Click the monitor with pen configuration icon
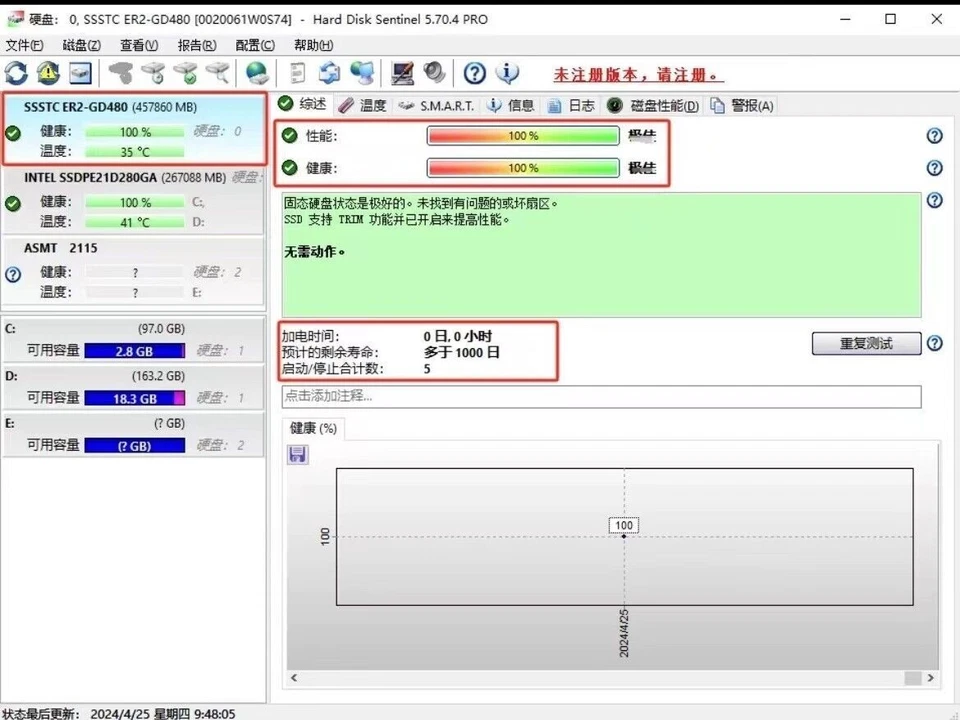Viewport: 960px width, 720px height. click(402, 73)
